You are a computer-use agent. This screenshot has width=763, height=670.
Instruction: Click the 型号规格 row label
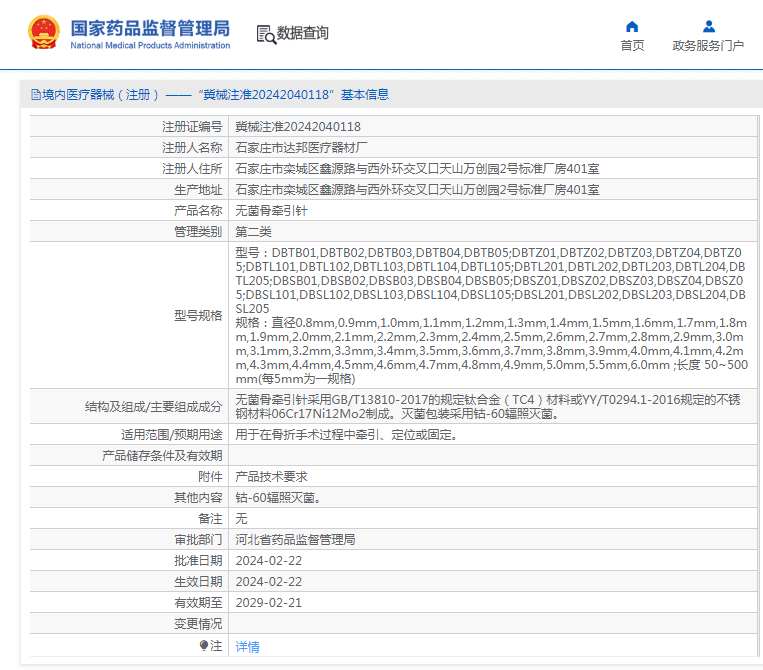coord(197,316)
